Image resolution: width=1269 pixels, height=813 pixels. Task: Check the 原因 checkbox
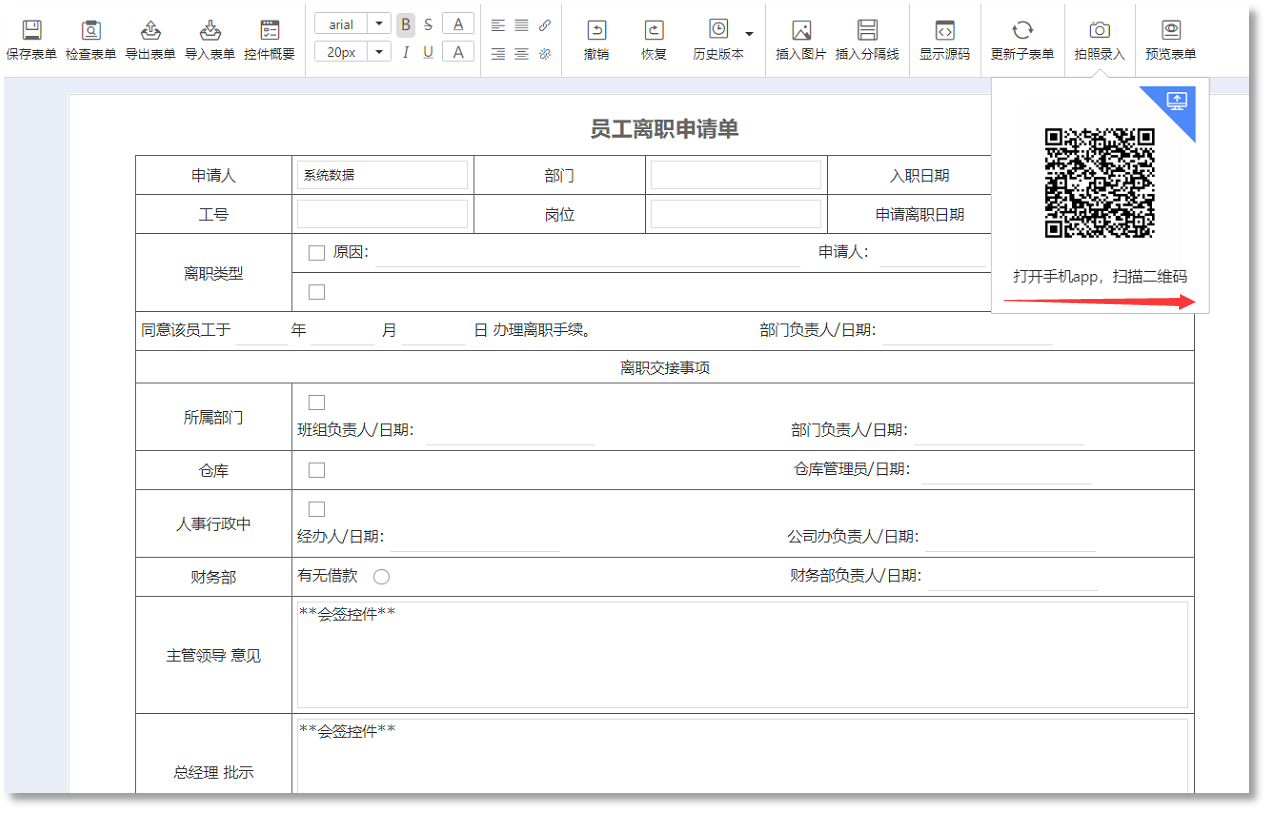click(317, 253)
